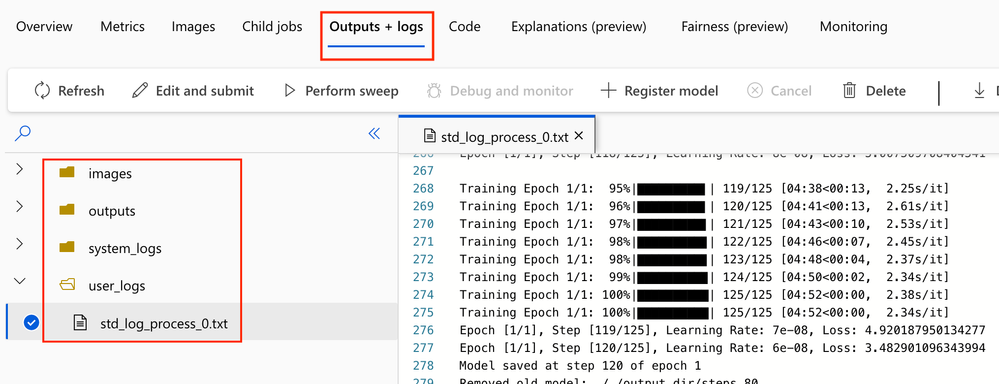Click the Delete label in toolbar

tap(886, 91)
